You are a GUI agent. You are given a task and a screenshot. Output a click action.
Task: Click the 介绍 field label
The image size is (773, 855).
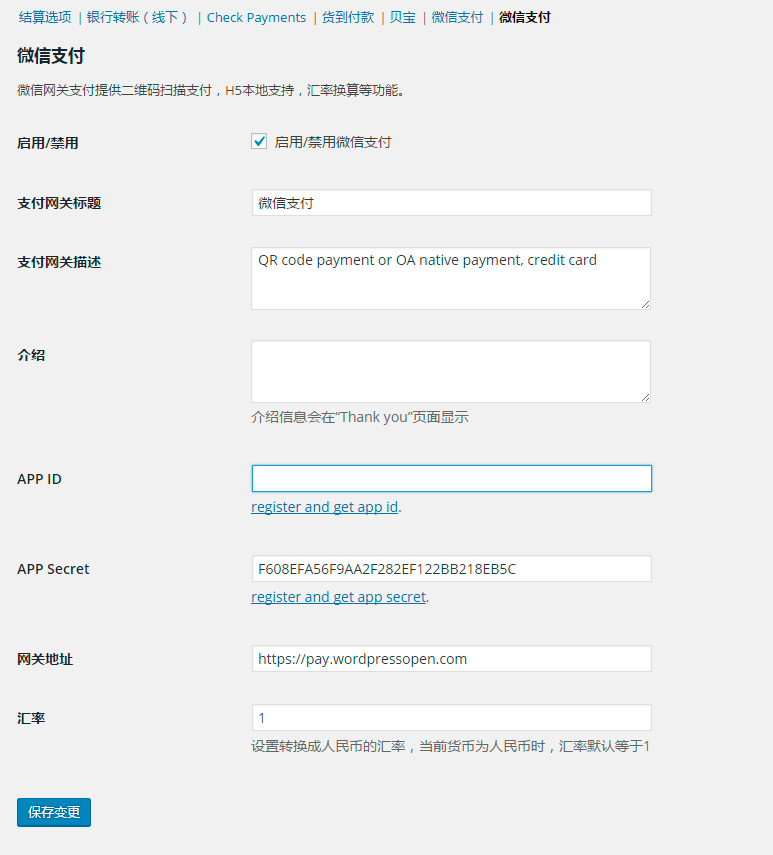[x=31, y=356]
